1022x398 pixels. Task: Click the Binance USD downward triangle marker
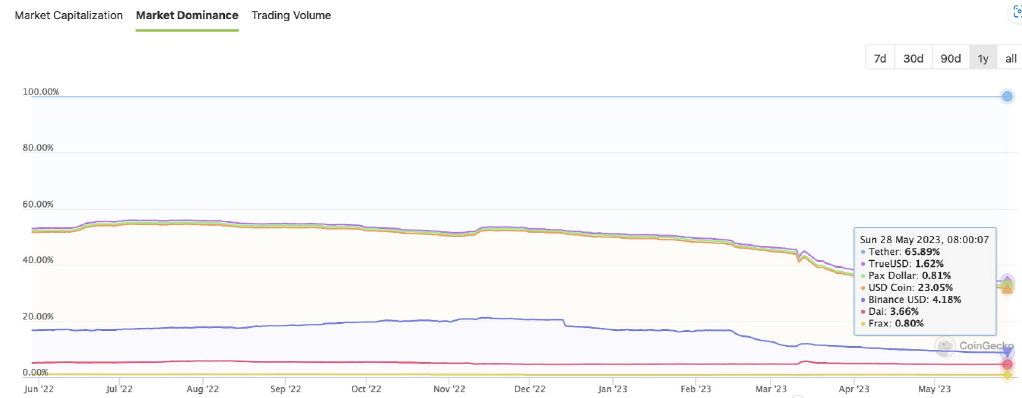pos(1008,353)
